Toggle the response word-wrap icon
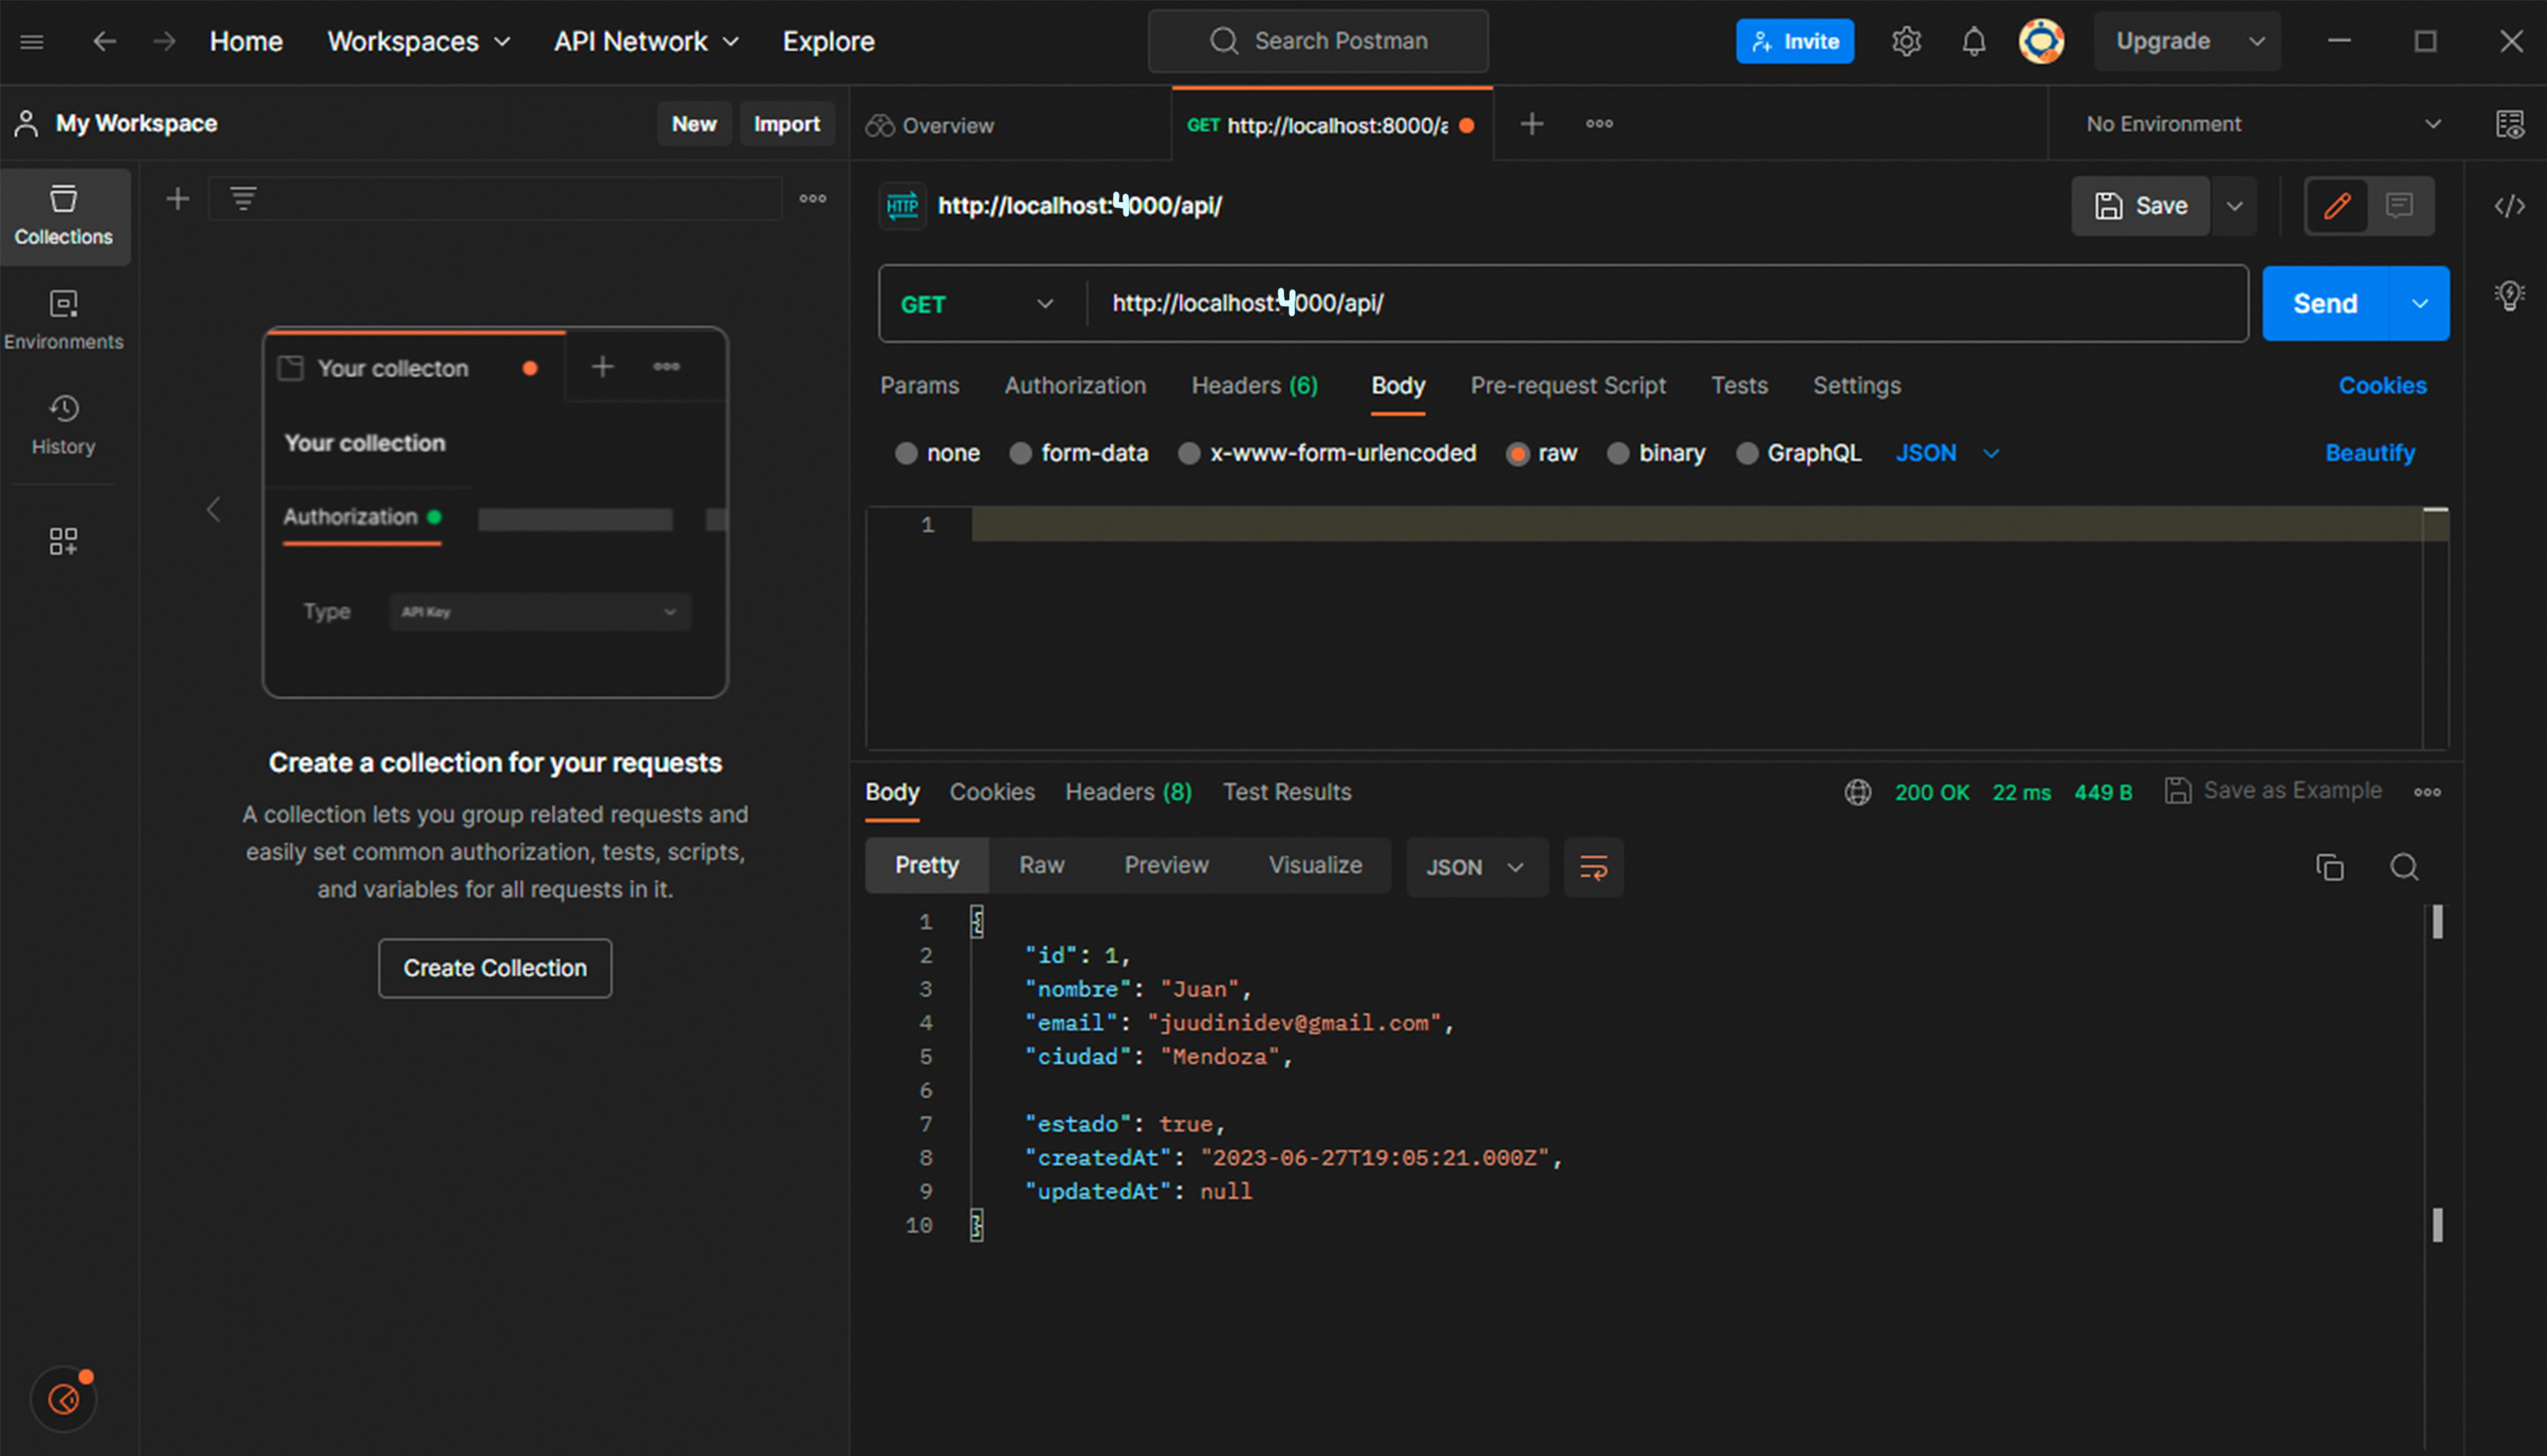Image resolution: width=2547 pixels, height=1456 pixels. coord(1593,867)
